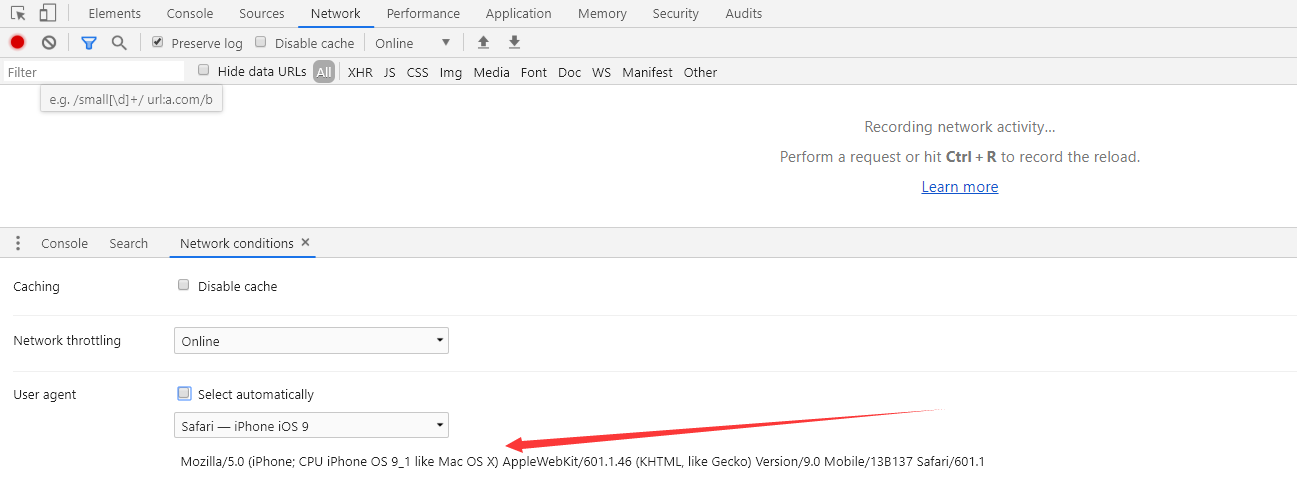
Task: Close the Network conditions tab
Action: click(x=305, y=243)
